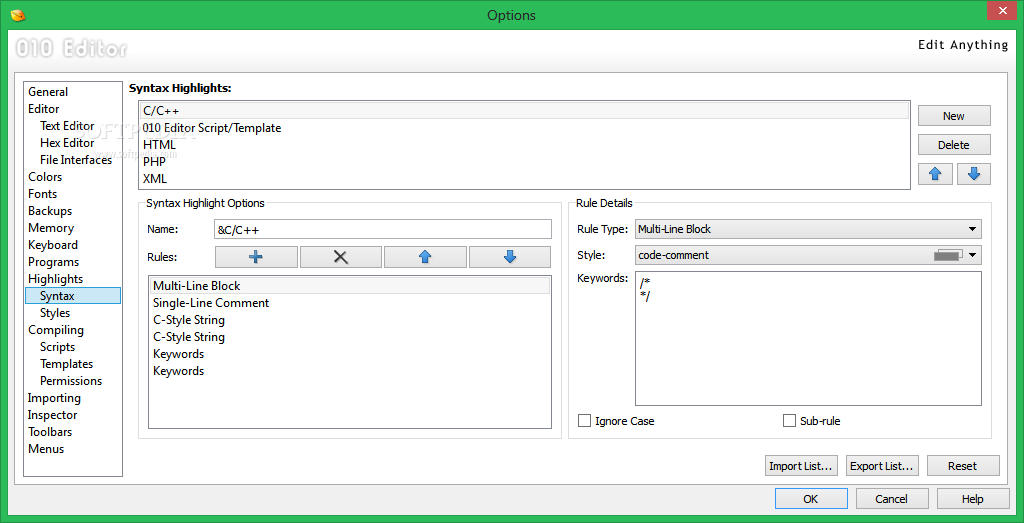The width and height of the screenshot is (1024, 523).
Task: Open File Interfaces options
Action: pyautogui.click(x=76, y=160)
